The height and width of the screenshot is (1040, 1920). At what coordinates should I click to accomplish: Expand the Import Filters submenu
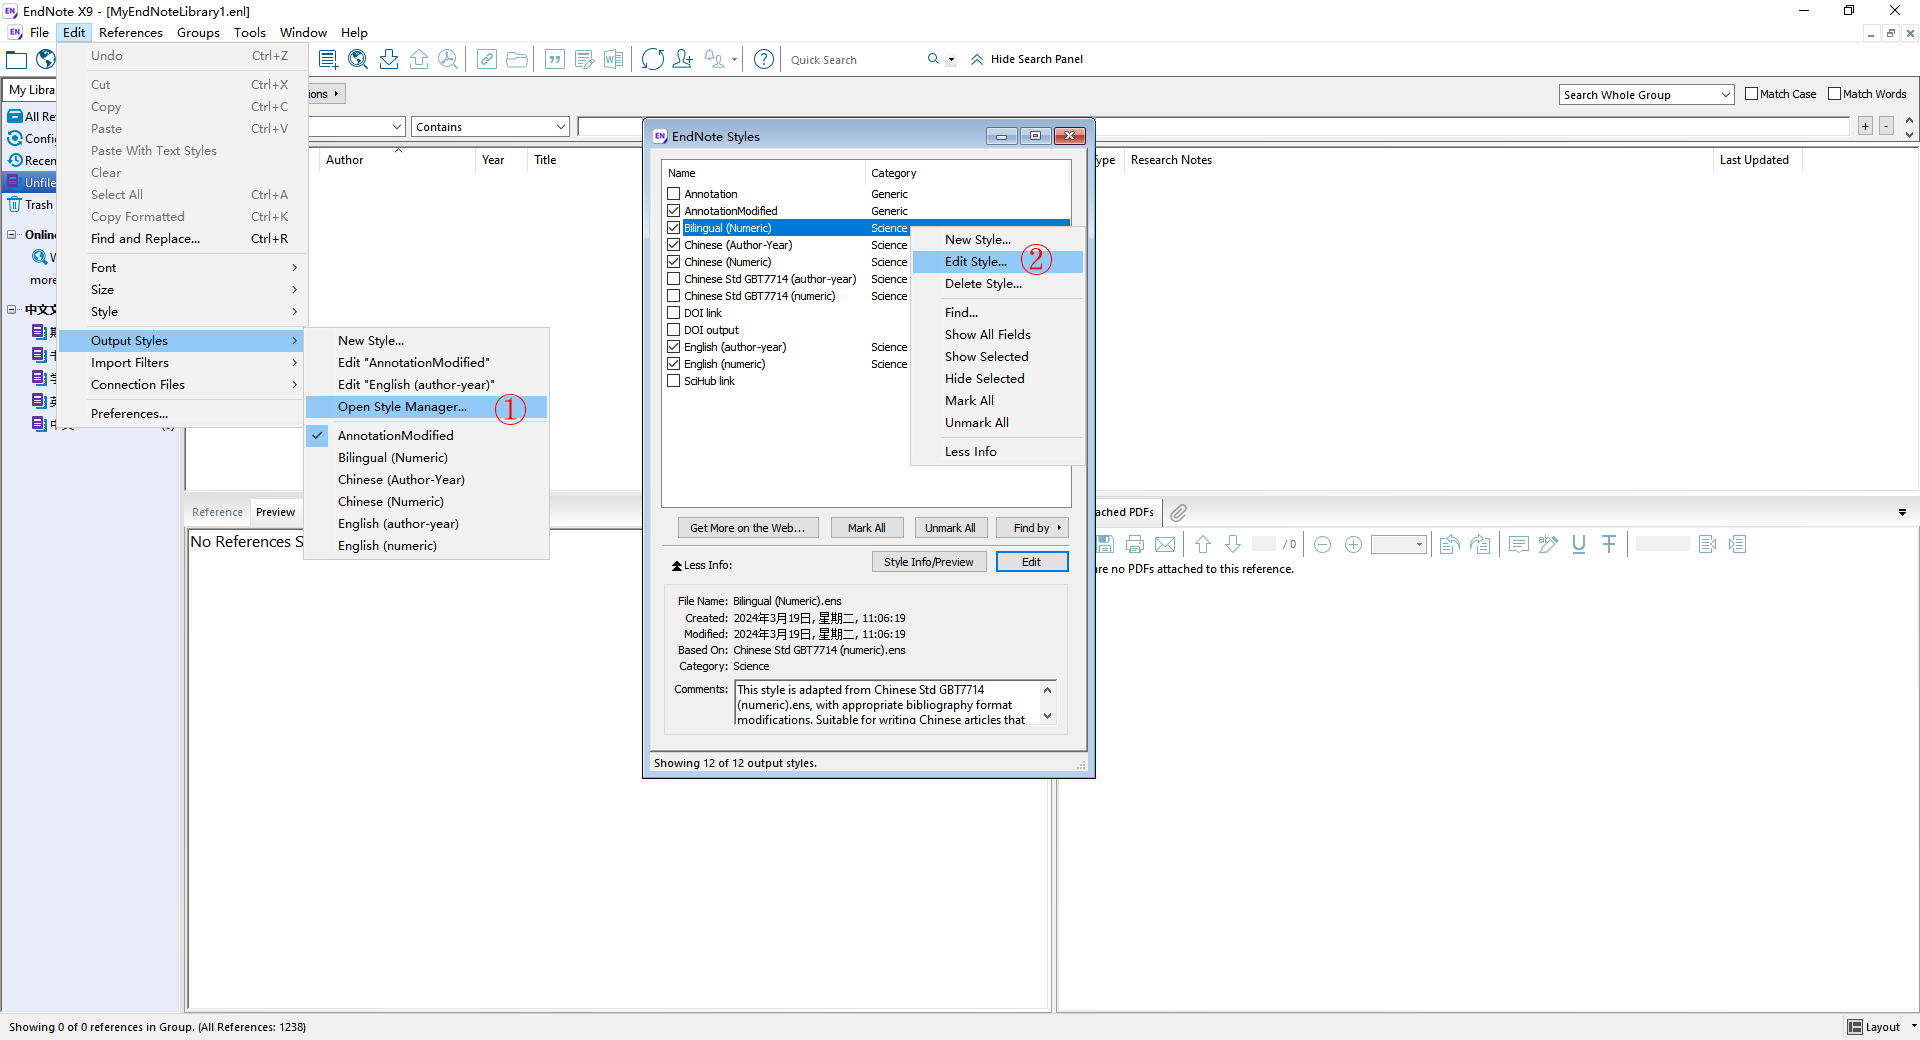click(x=183, y=363)
